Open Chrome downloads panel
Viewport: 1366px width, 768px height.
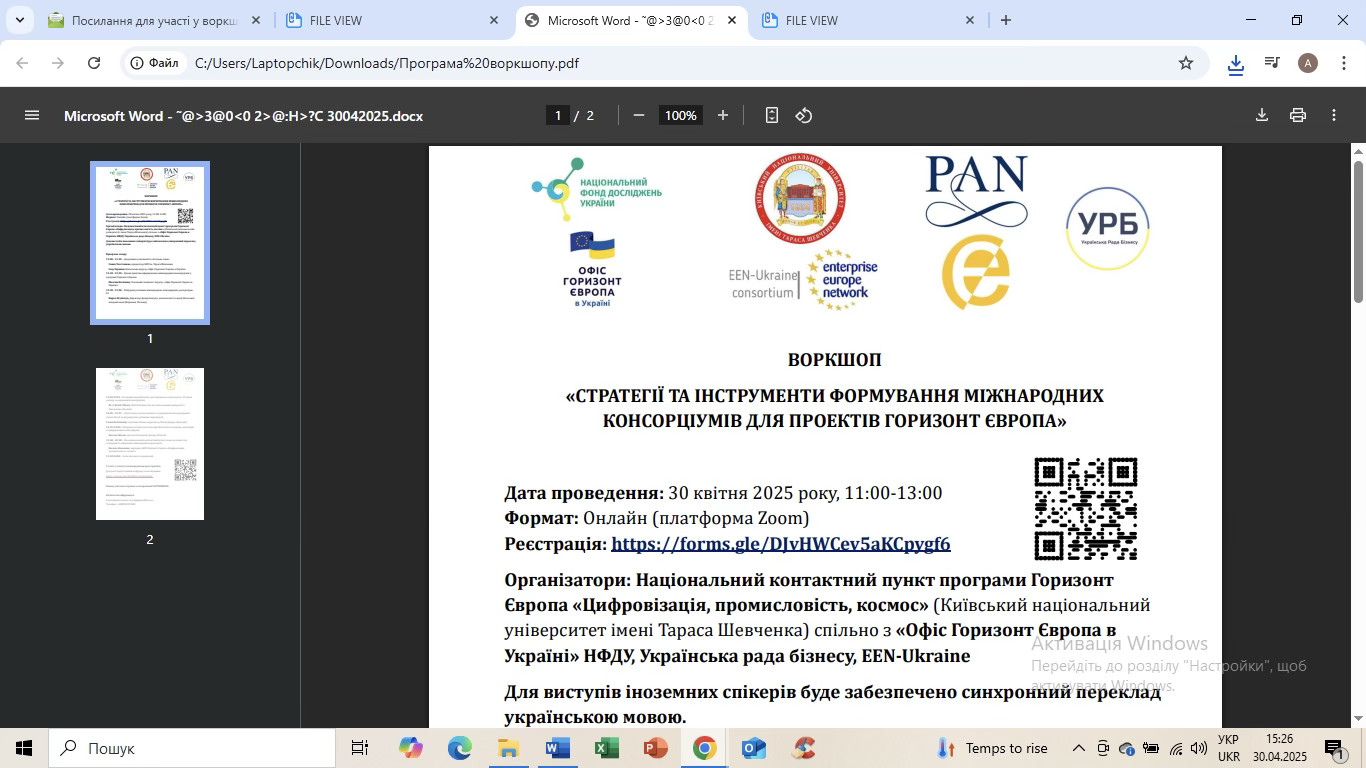pos(1236,63)
